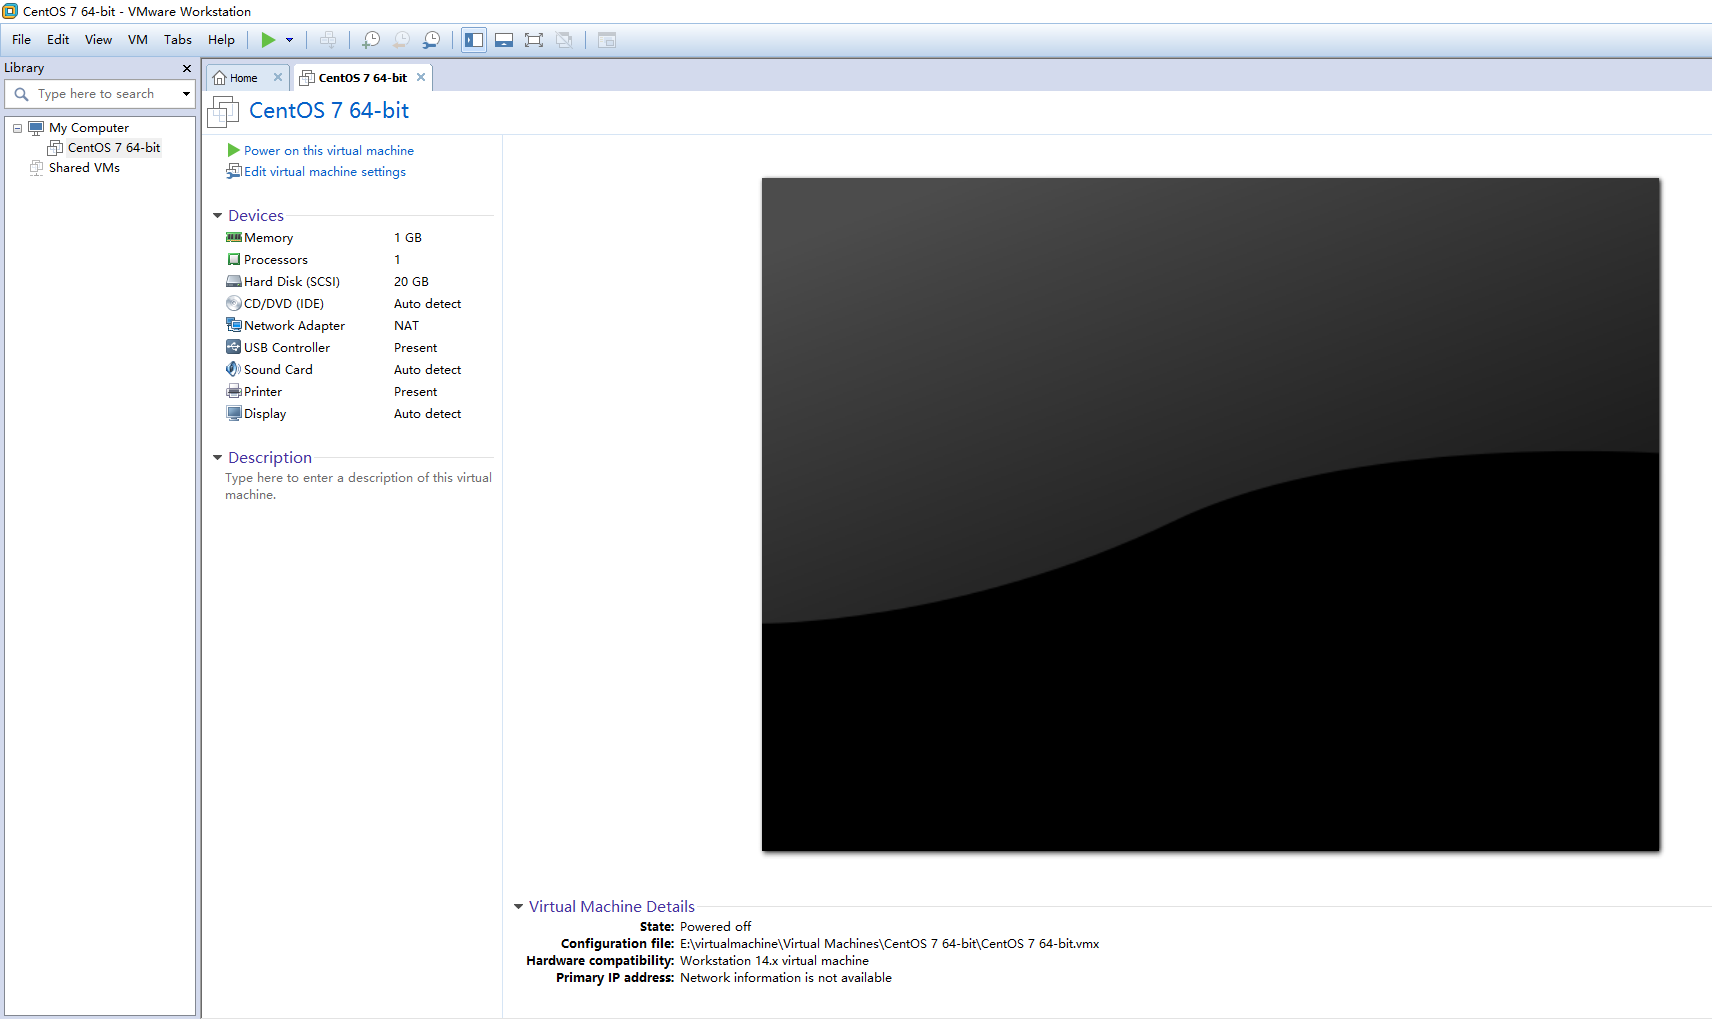
Task: Click the Hard Disk (SCSI) icon
Action: [x=234, y=282]
